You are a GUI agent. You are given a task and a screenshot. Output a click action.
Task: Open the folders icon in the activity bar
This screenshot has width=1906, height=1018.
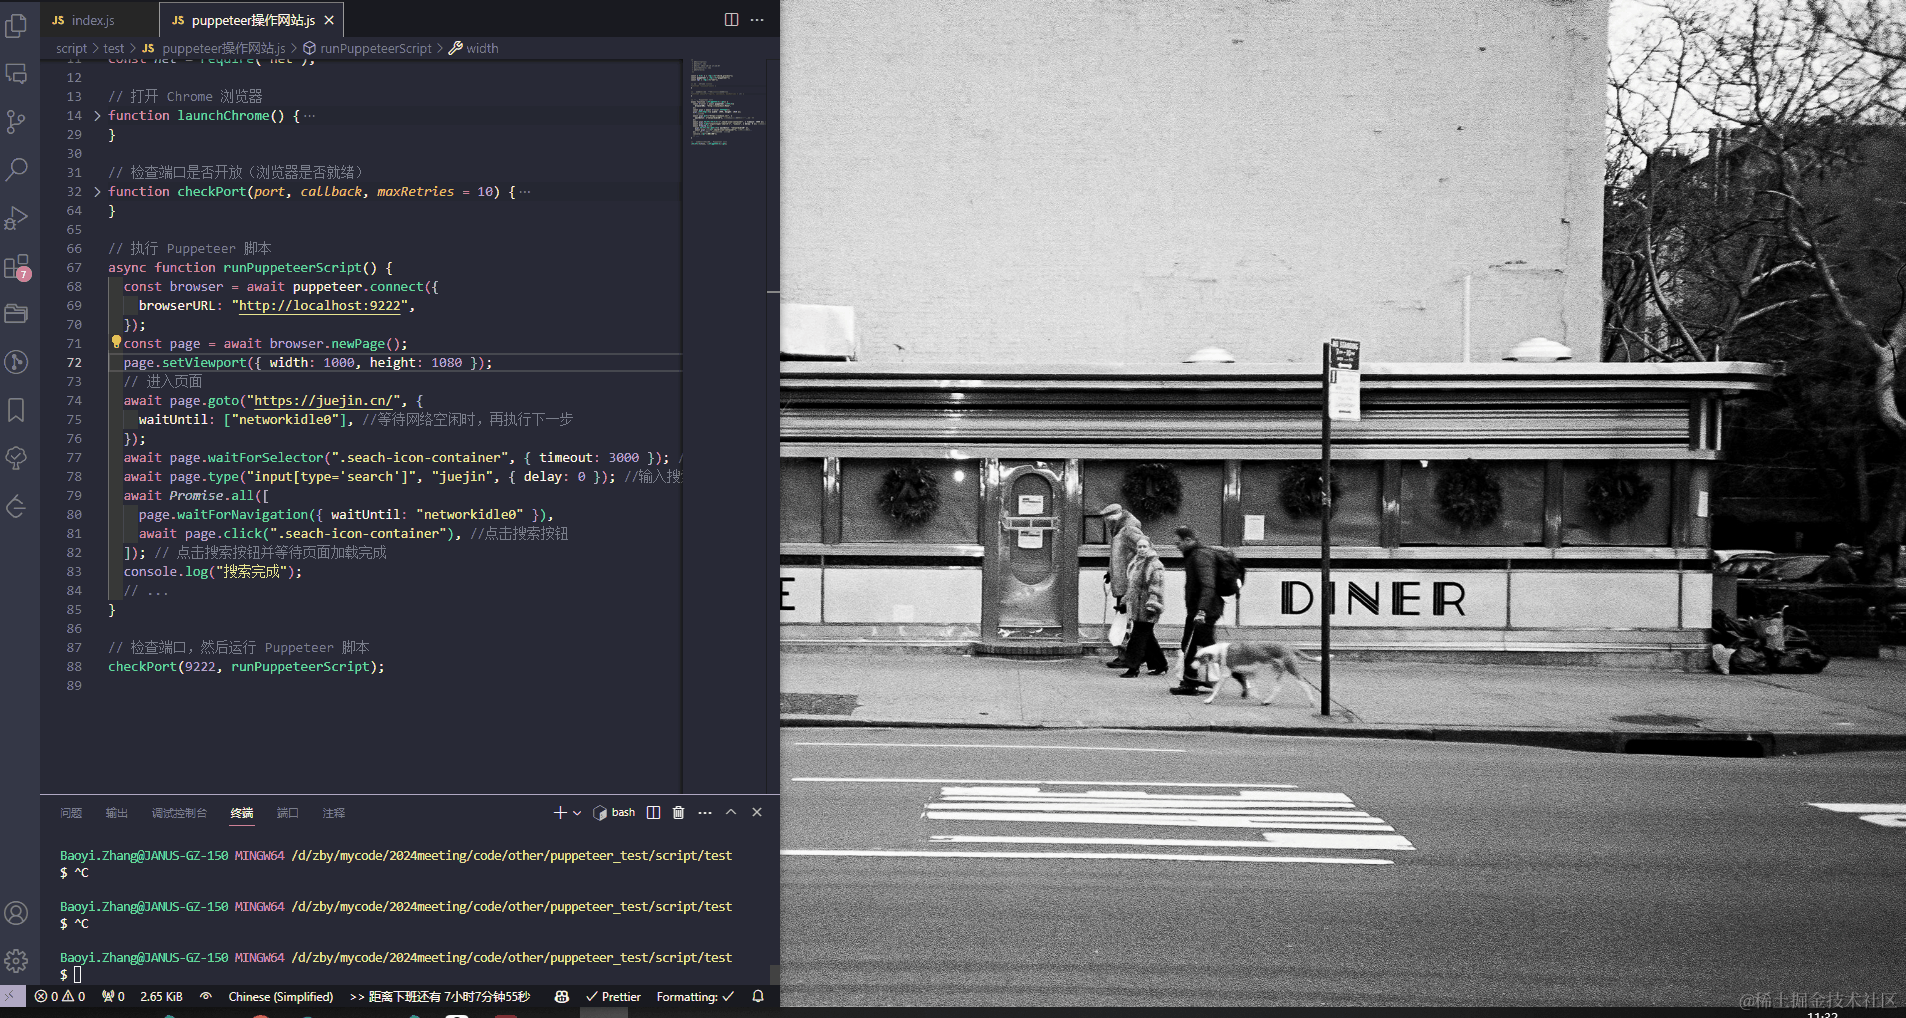click(16, 314)
